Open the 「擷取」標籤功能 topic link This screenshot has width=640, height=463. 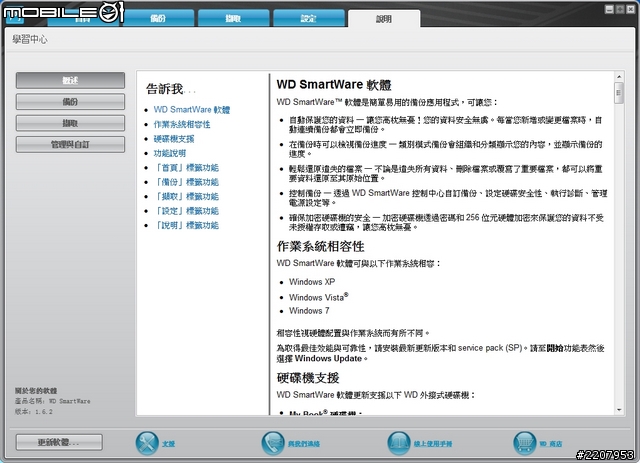[x=186, y=197]
